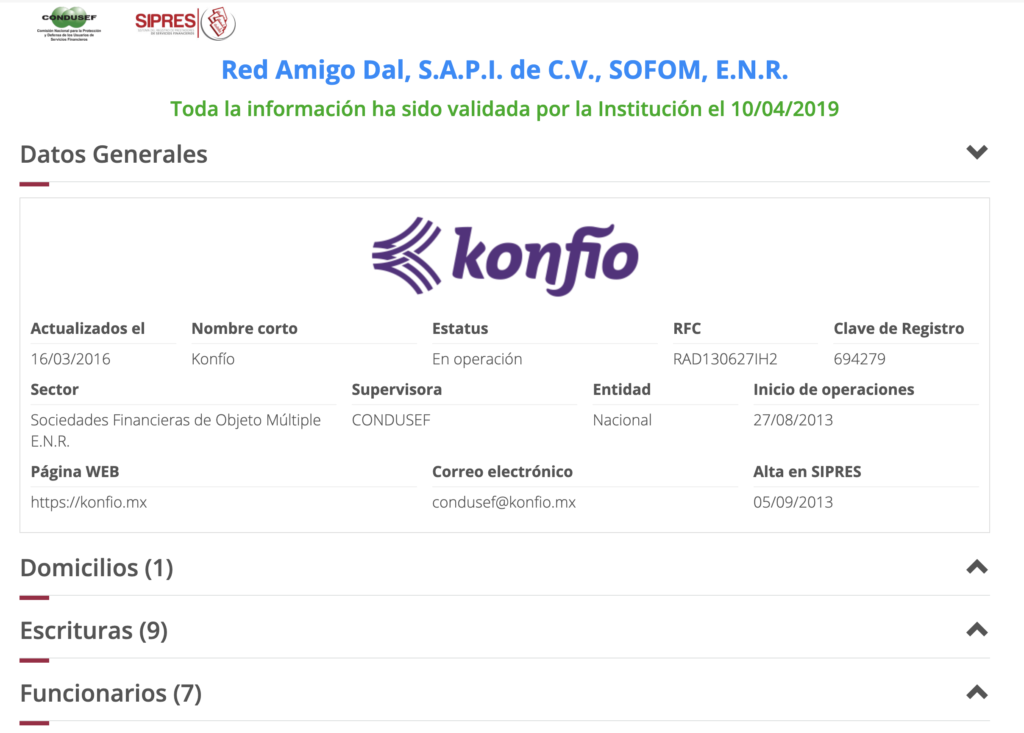Click the CONDUSEF logo
The image size is (1024, 733).
click(x=69, y=25)
